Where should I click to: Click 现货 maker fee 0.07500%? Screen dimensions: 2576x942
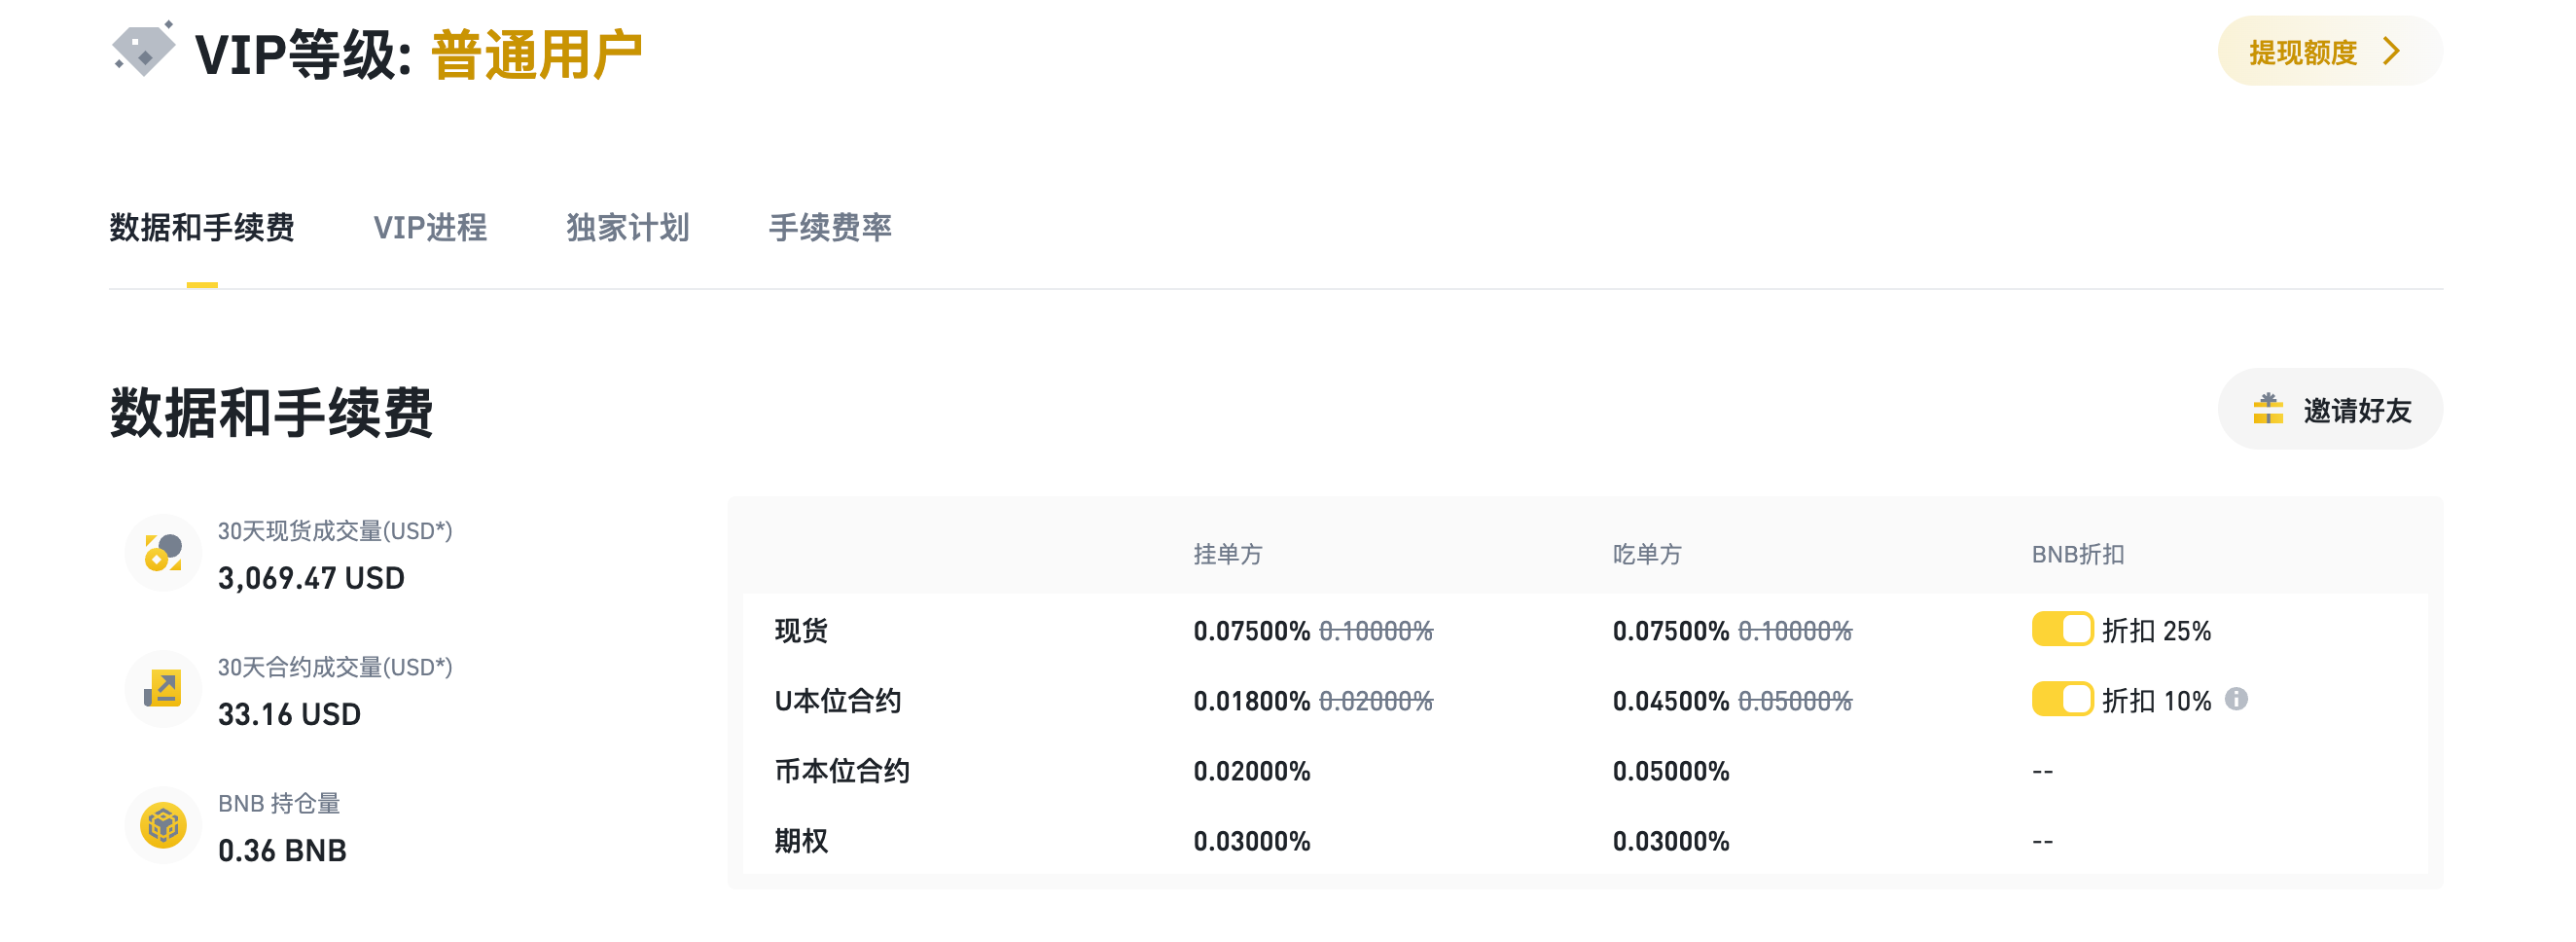(x=1251, y=631)
